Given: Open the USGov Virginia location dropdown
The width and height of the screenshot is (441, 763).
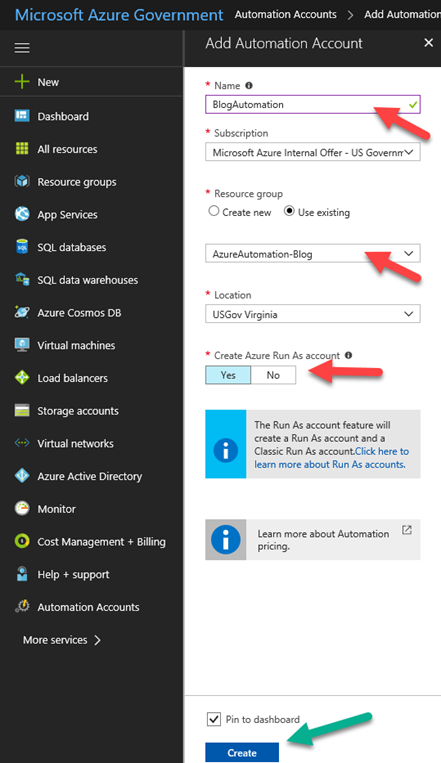Looking at the screenshot, I should click(x=312, y=314).
